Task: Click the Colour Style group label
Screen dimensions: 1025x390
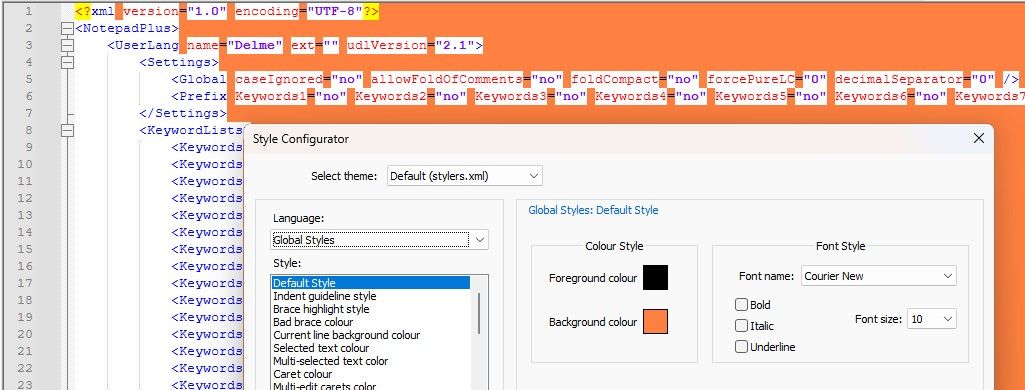Action: (614, 246)
